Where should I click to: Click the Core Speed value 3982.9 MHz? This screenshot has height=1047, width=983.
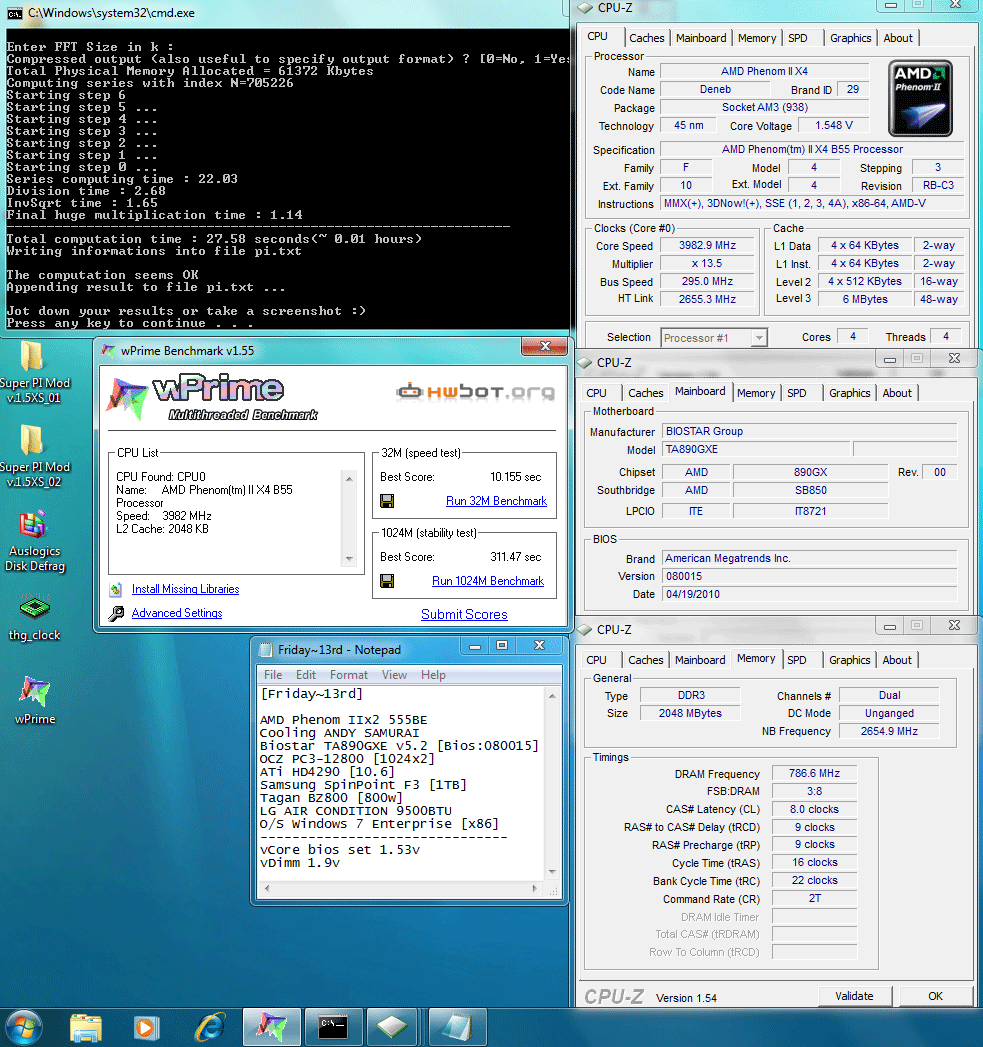(707, 245)
